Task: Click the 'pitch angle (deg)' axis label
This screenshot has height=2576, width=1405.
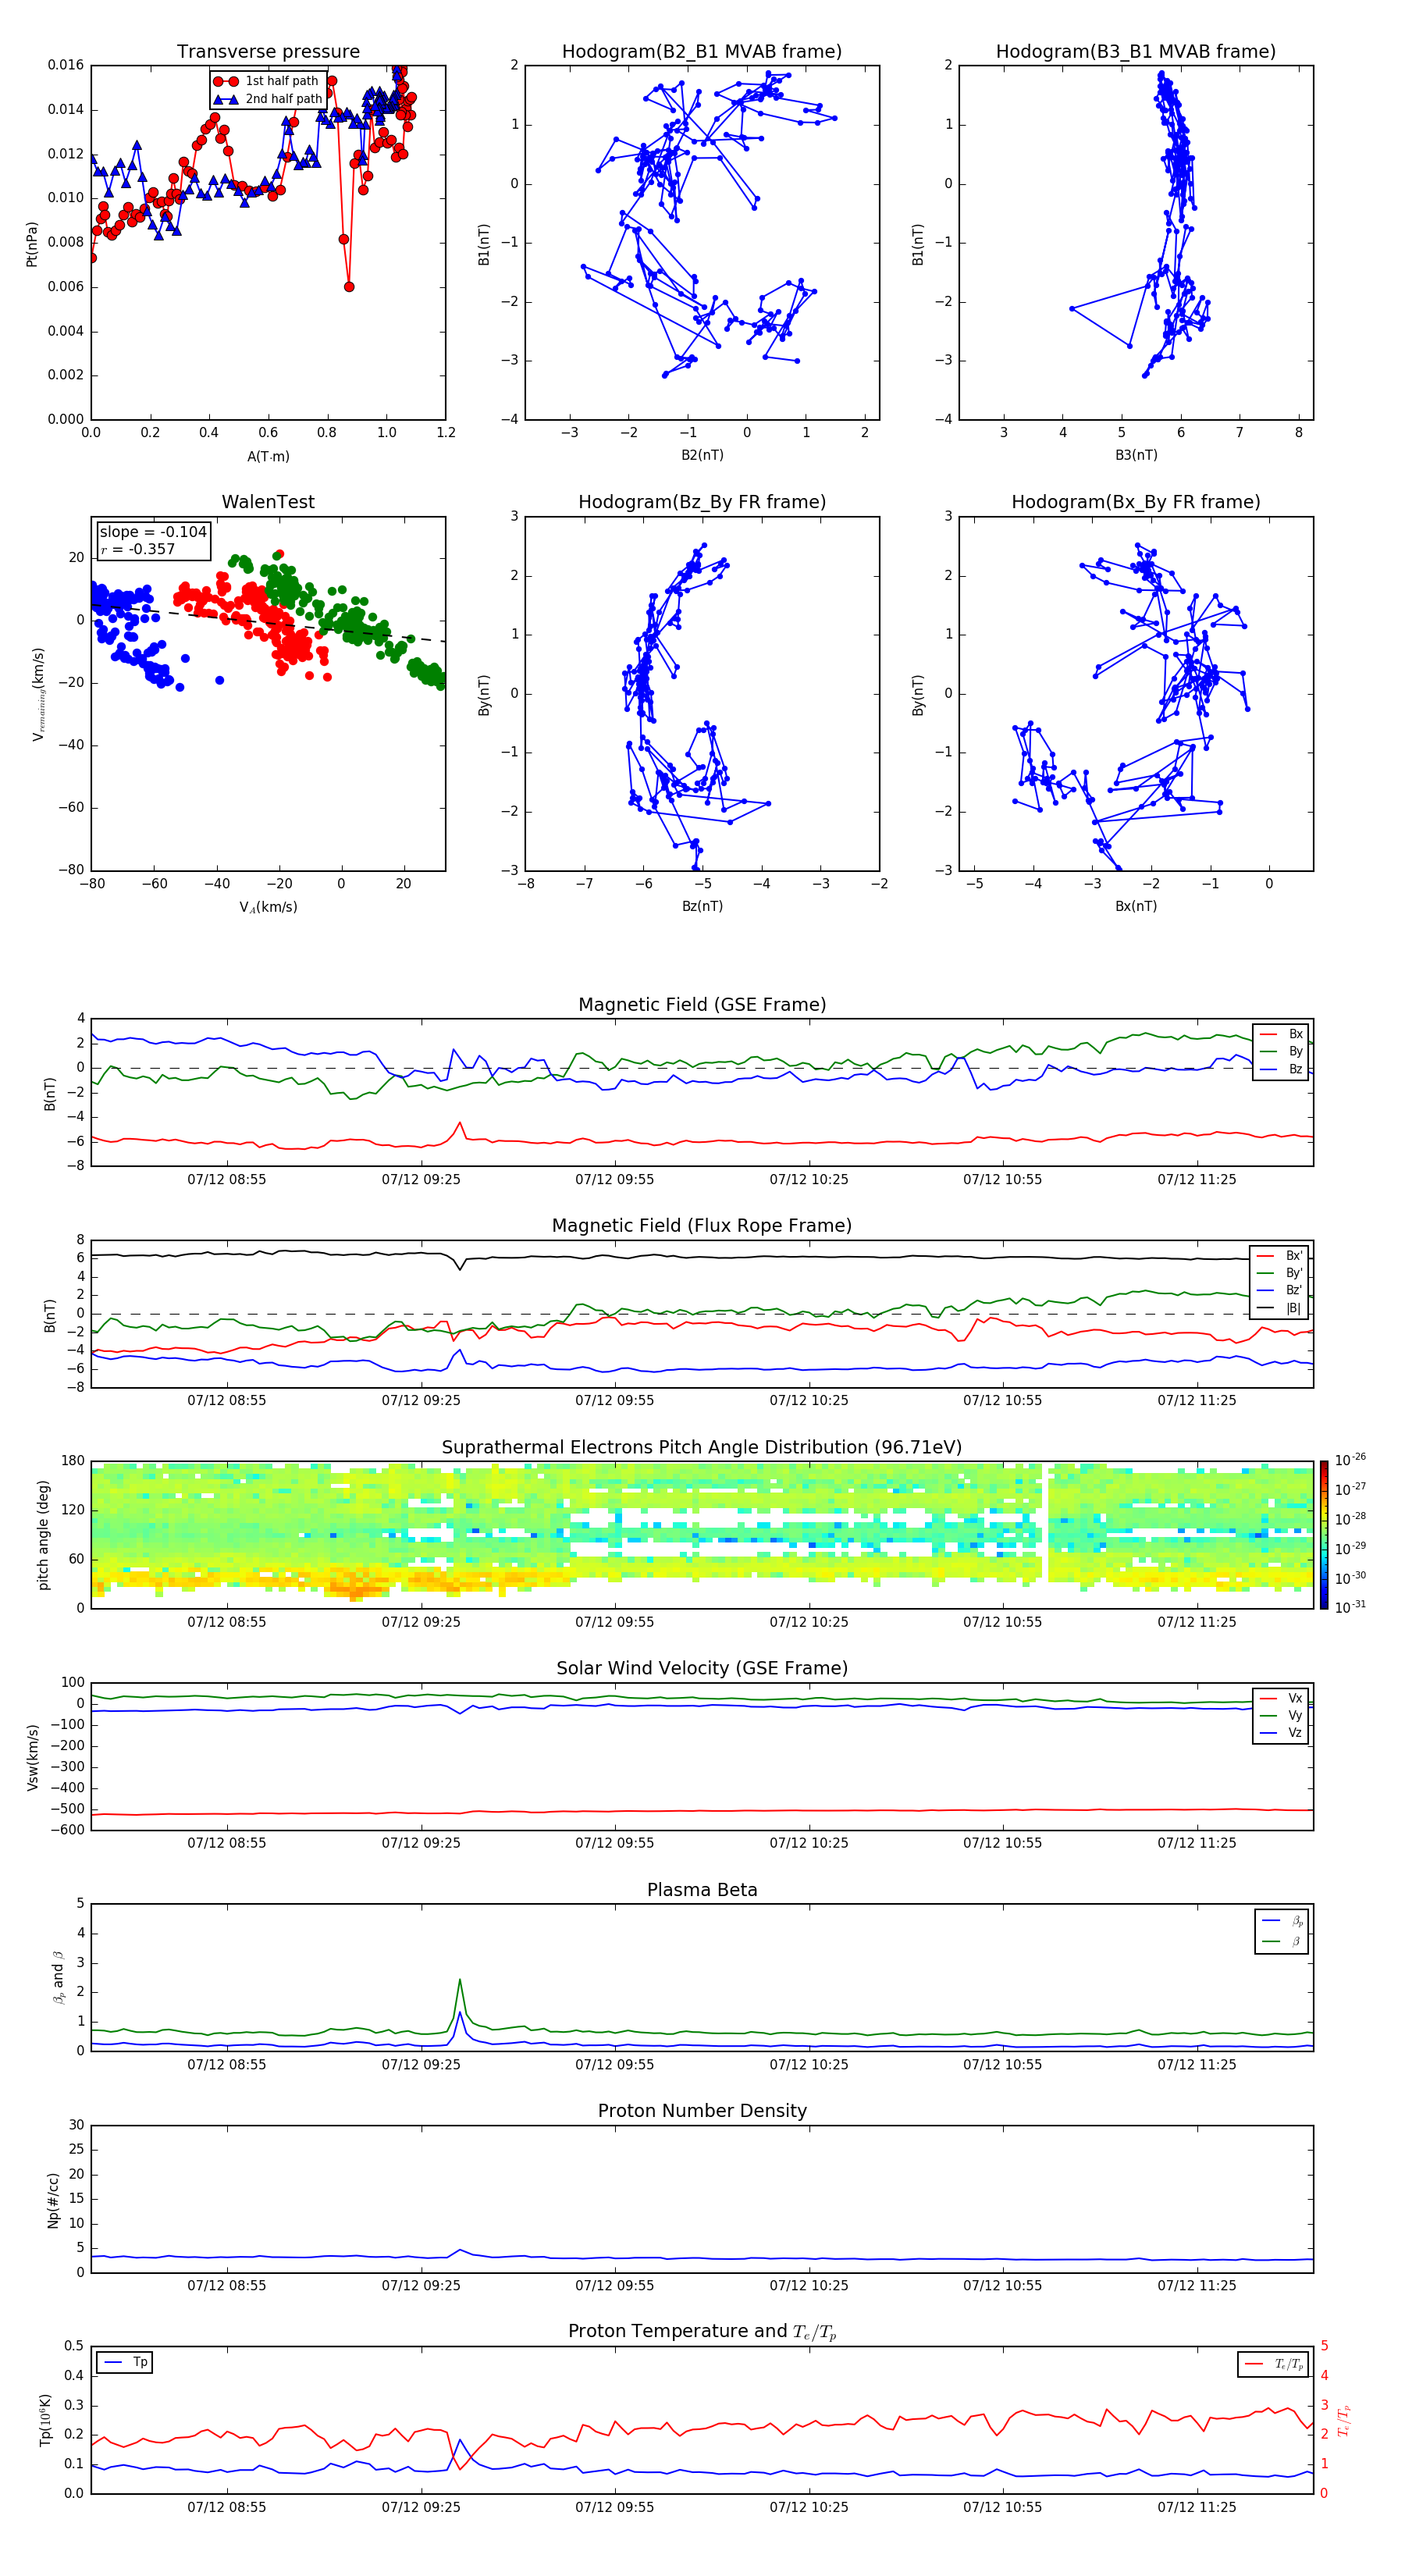Action: [x=43, y=1535]
